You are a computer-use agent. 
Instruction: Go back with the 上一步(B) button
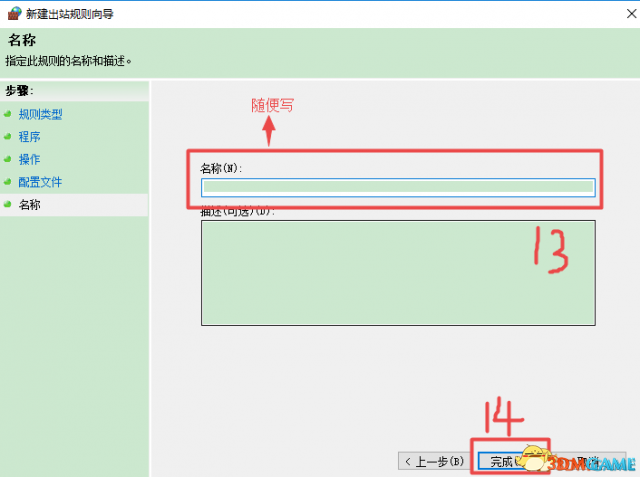coord(435,461)
